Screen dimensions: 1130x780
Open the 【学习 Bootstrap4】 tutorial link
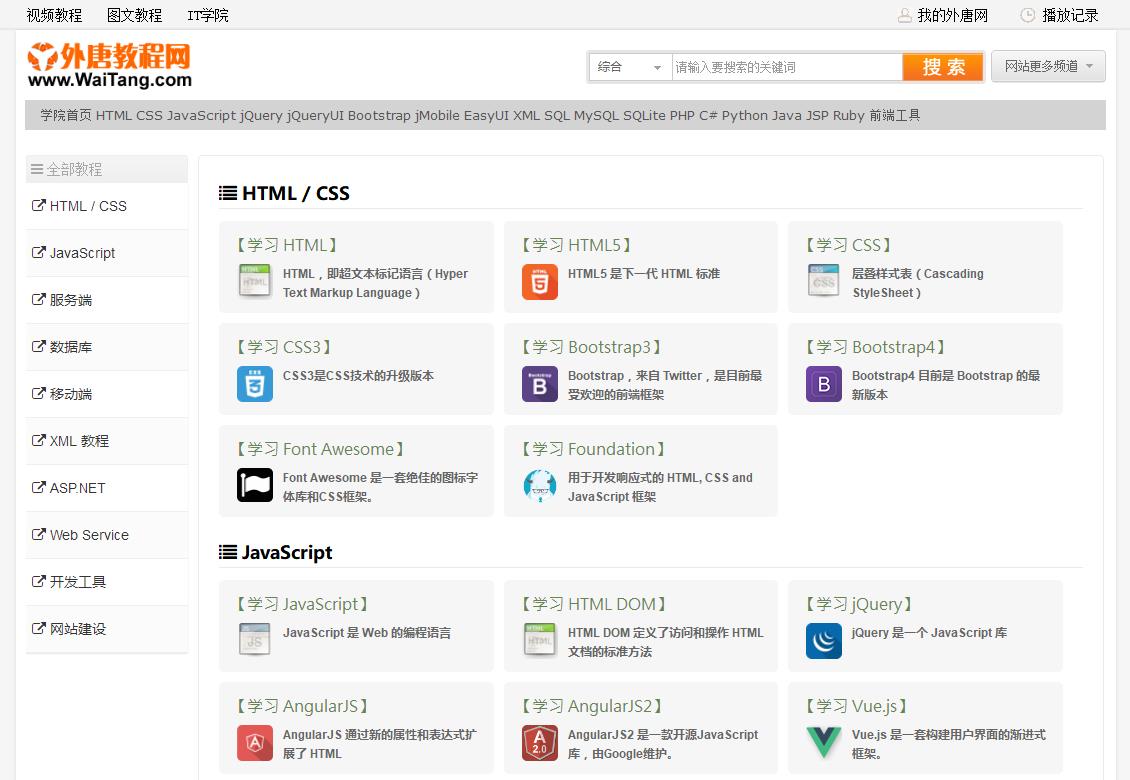876,347
